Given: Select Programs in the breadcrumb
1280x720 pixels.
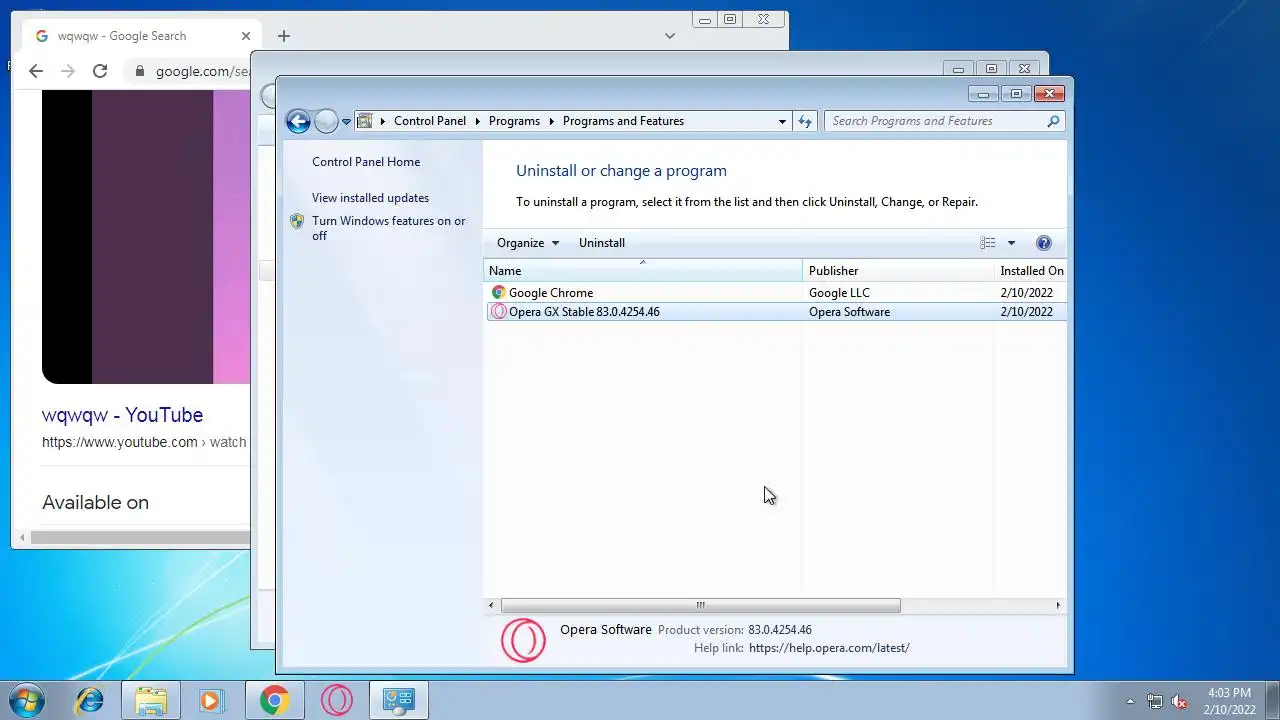Looking at the screenshot, I should [x=514, y=121].
